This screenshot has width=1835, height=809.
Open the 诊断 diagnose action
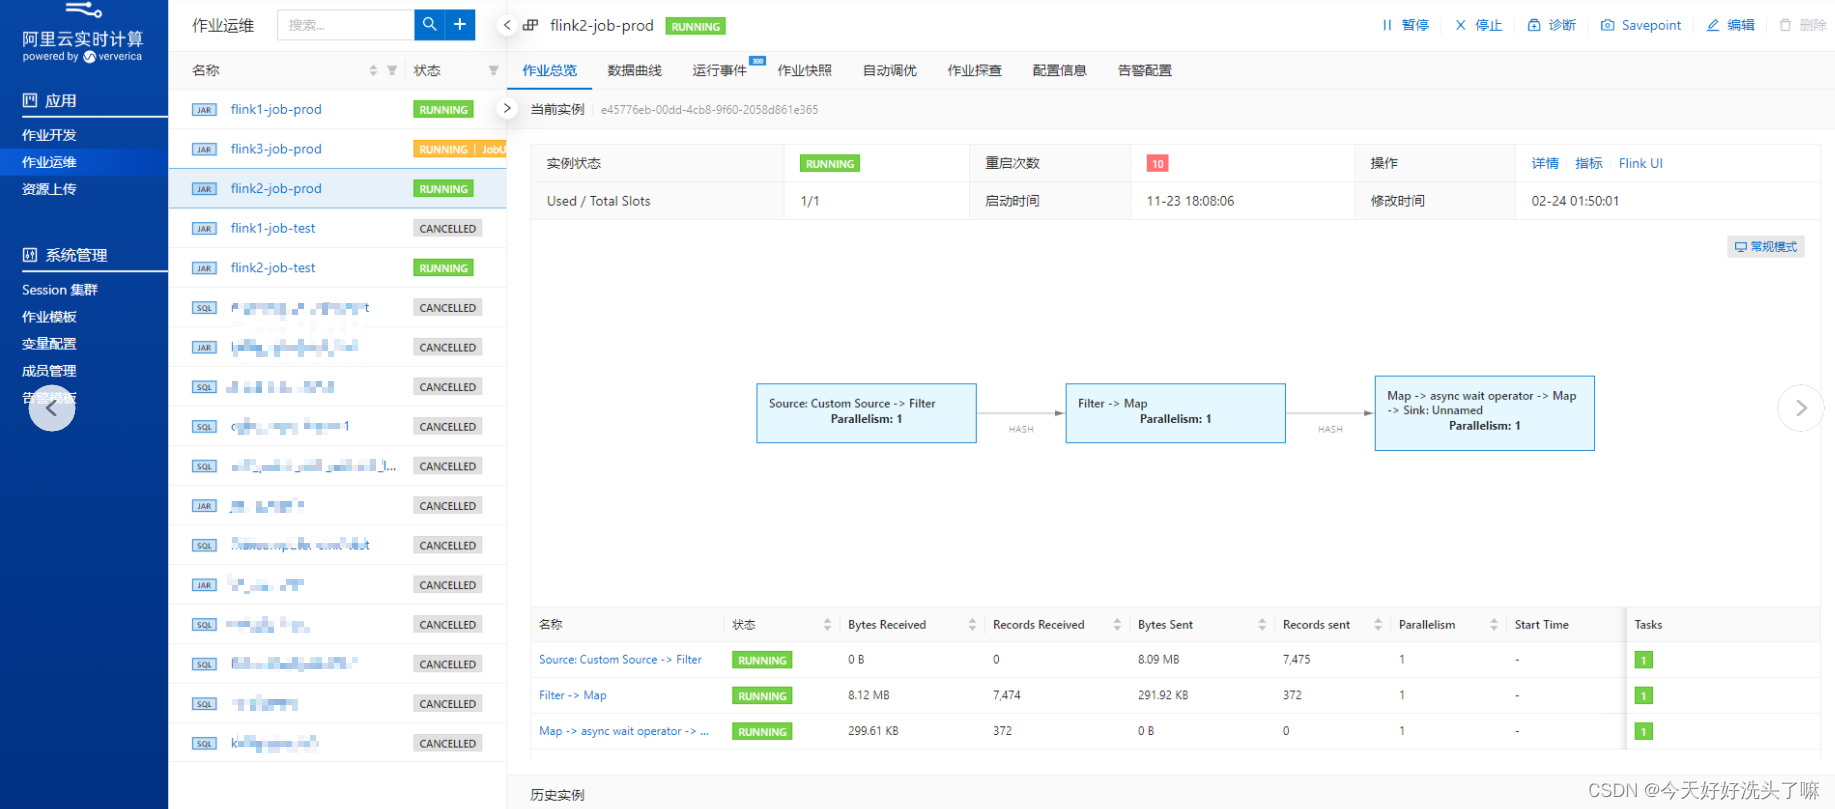click(1551, 25)
